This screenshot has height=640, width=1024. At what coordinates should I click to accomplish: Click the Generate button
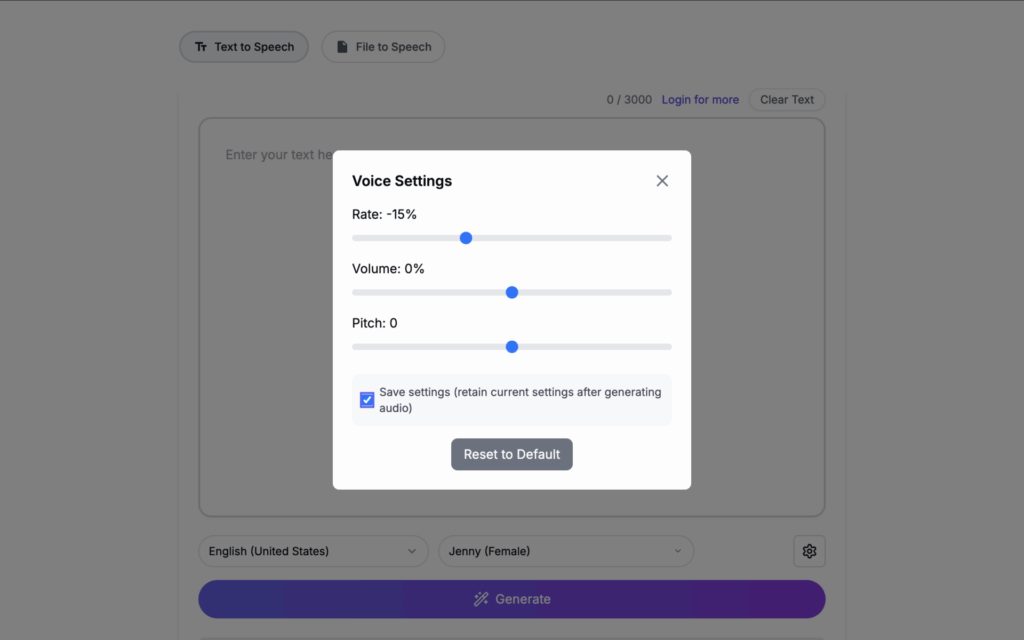(512, 599)
